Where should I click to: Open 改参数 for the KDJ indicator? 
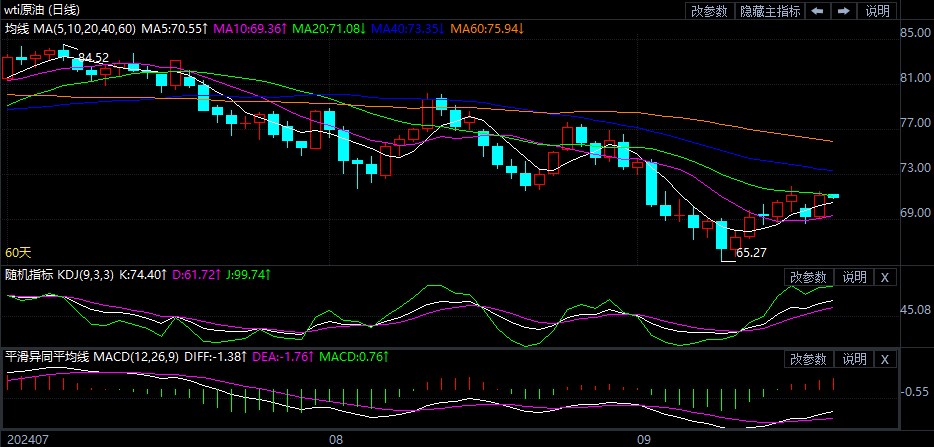coord(808,277)
